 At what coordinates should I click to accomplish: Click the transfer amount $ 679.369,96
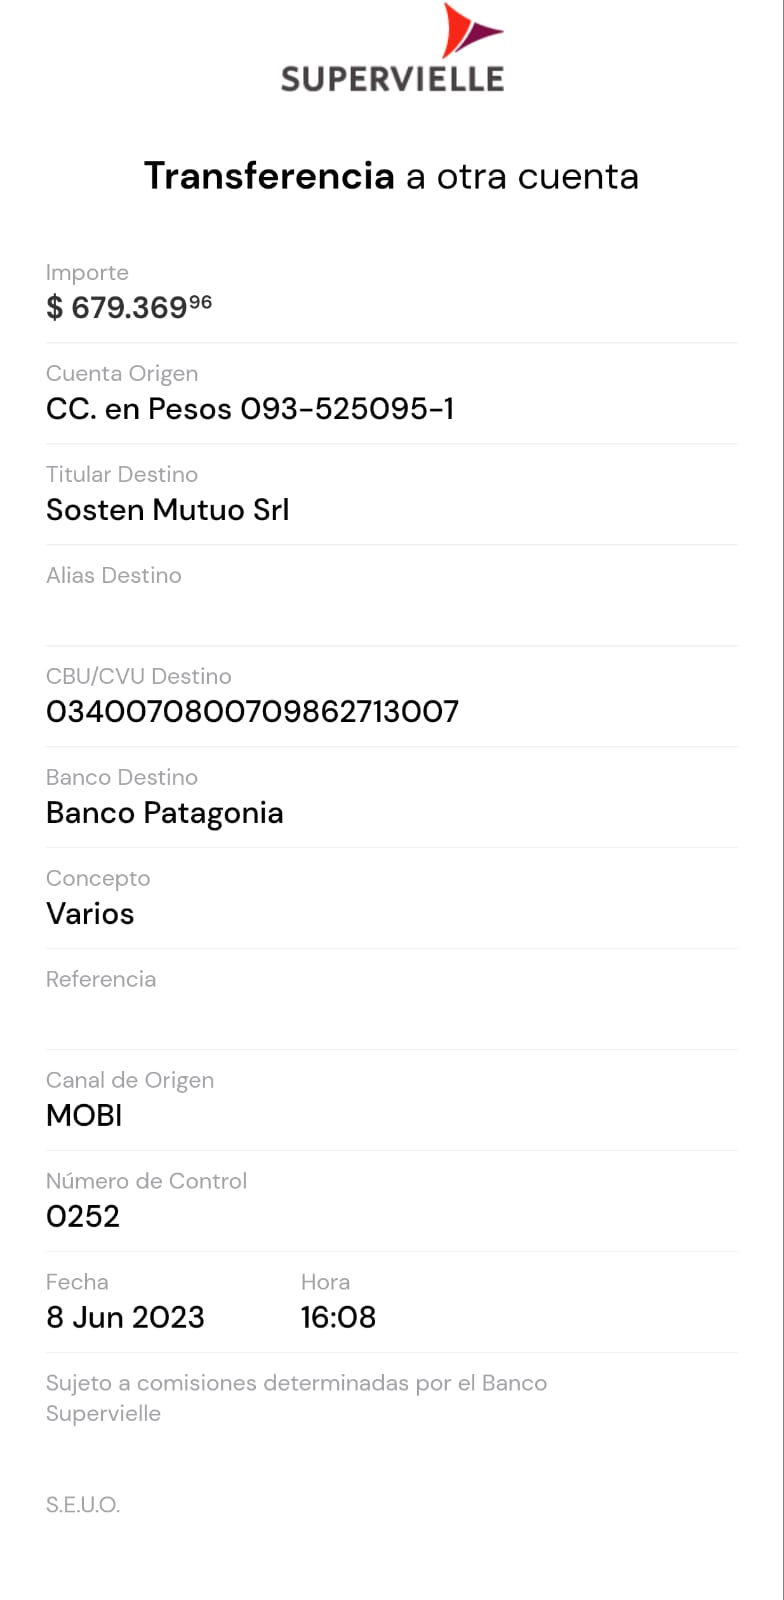(x=129, y=307)
